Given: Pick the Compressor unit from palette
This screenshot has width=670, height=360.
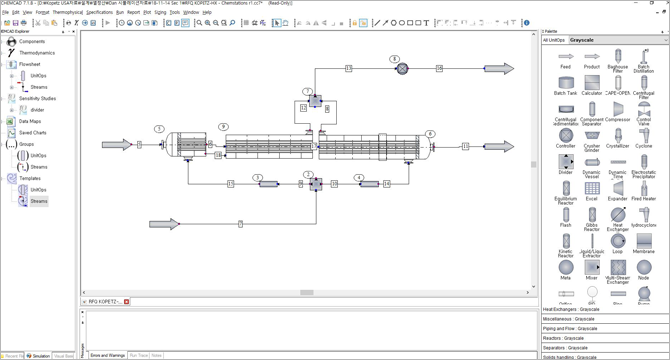Looking at the screenshot, I should [618, 109].
